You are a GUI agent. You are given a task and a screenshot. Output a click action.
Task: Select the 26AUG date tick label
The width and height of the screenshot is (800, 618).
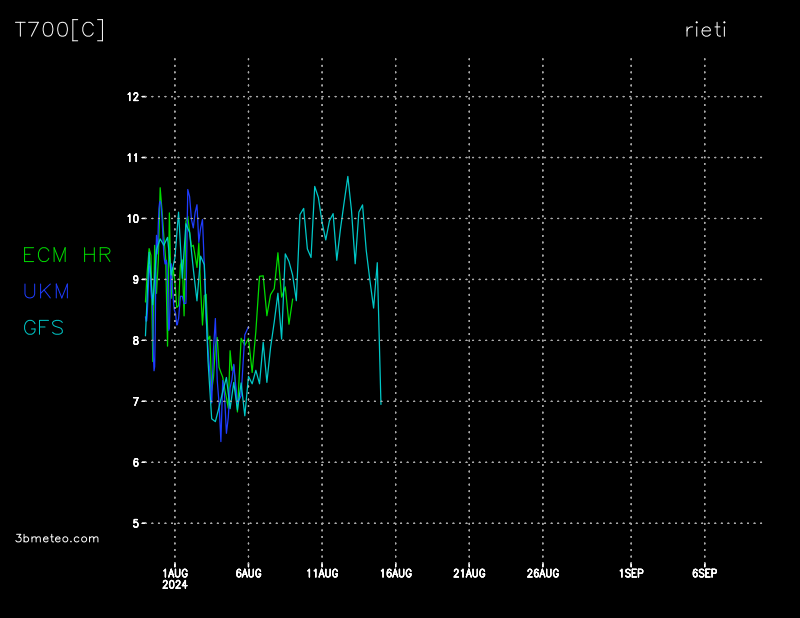543,573
